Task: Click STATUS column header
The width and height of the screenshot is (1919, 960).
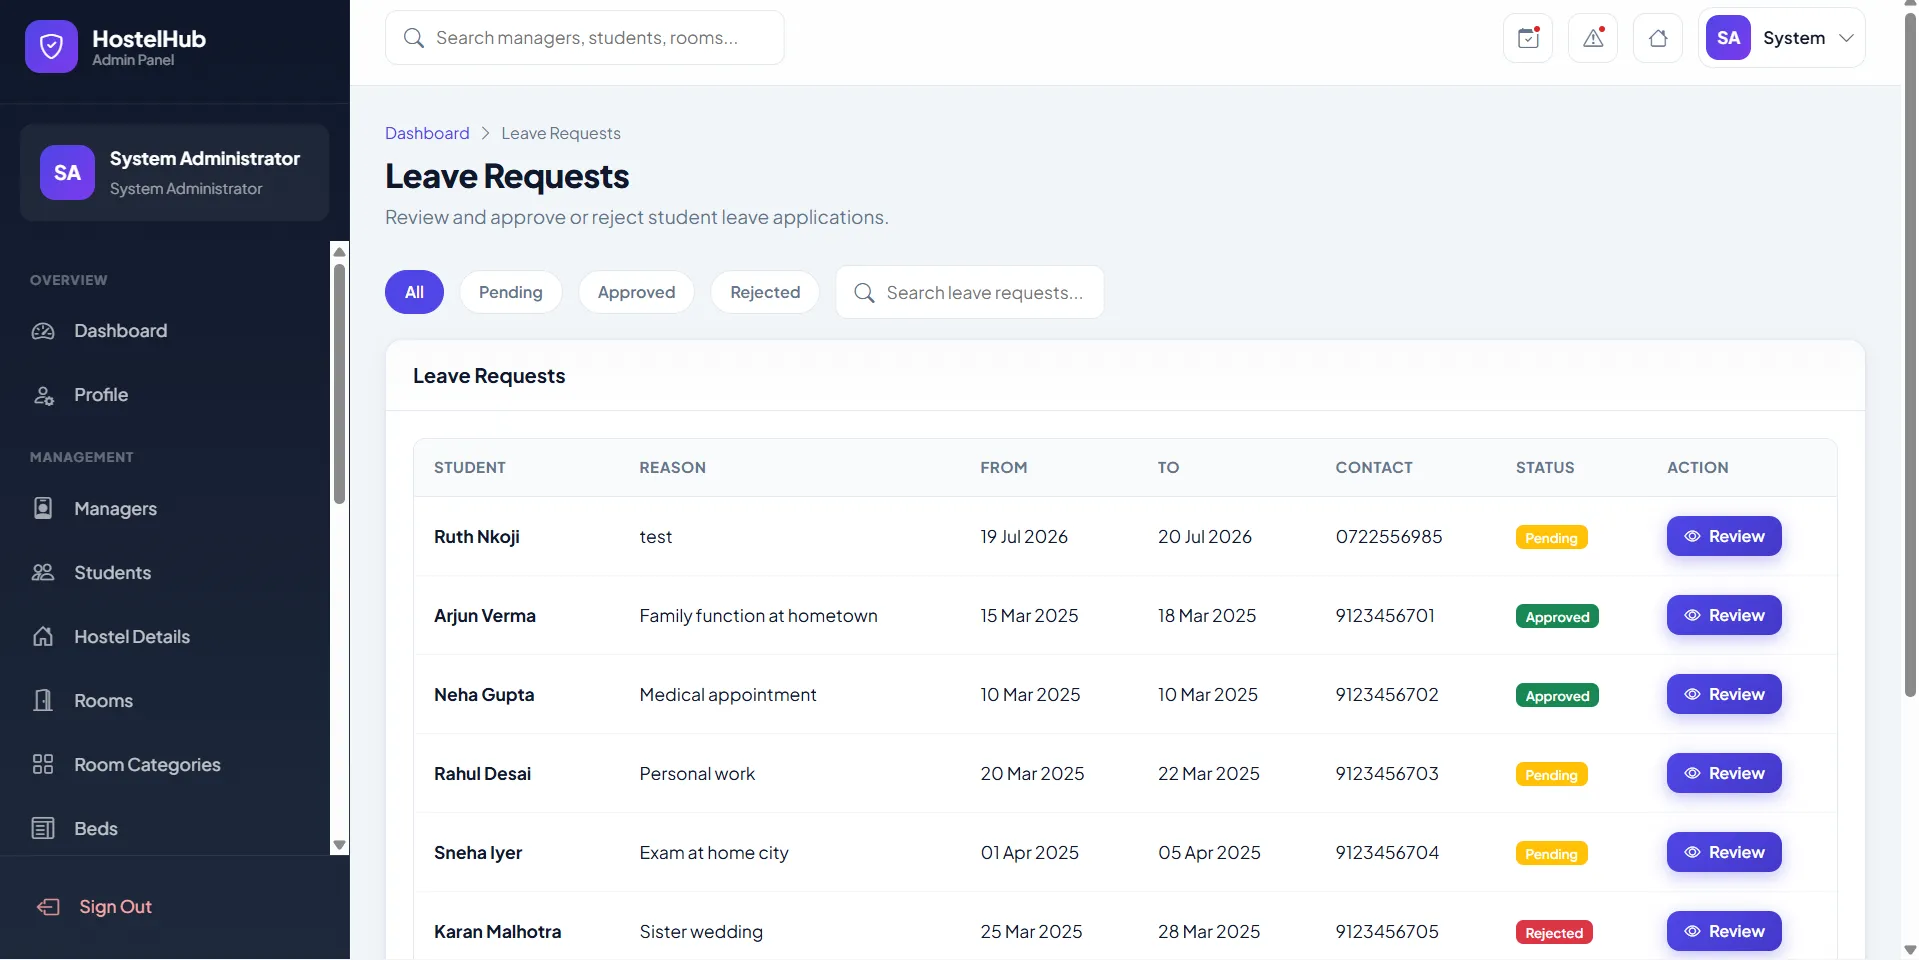Action: [1545, 468]
